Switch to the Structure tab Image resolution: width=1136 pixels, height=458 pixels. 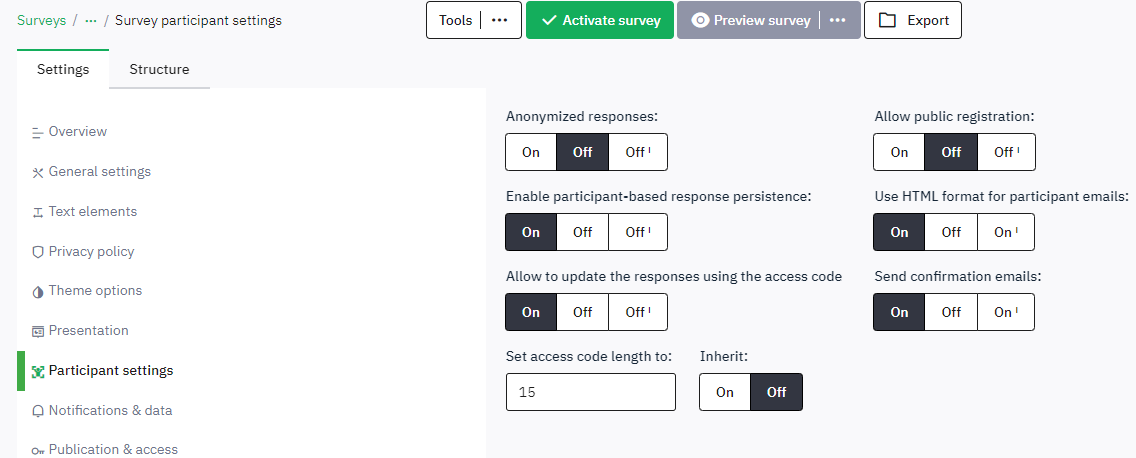point(159,69)
